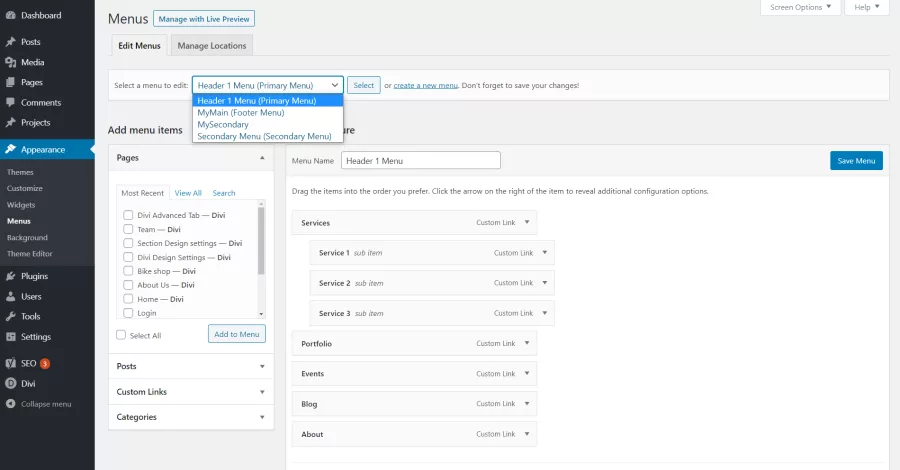Tick the Select All checkbox
Screen dimensions: 900x470
[x=121, y=335]
